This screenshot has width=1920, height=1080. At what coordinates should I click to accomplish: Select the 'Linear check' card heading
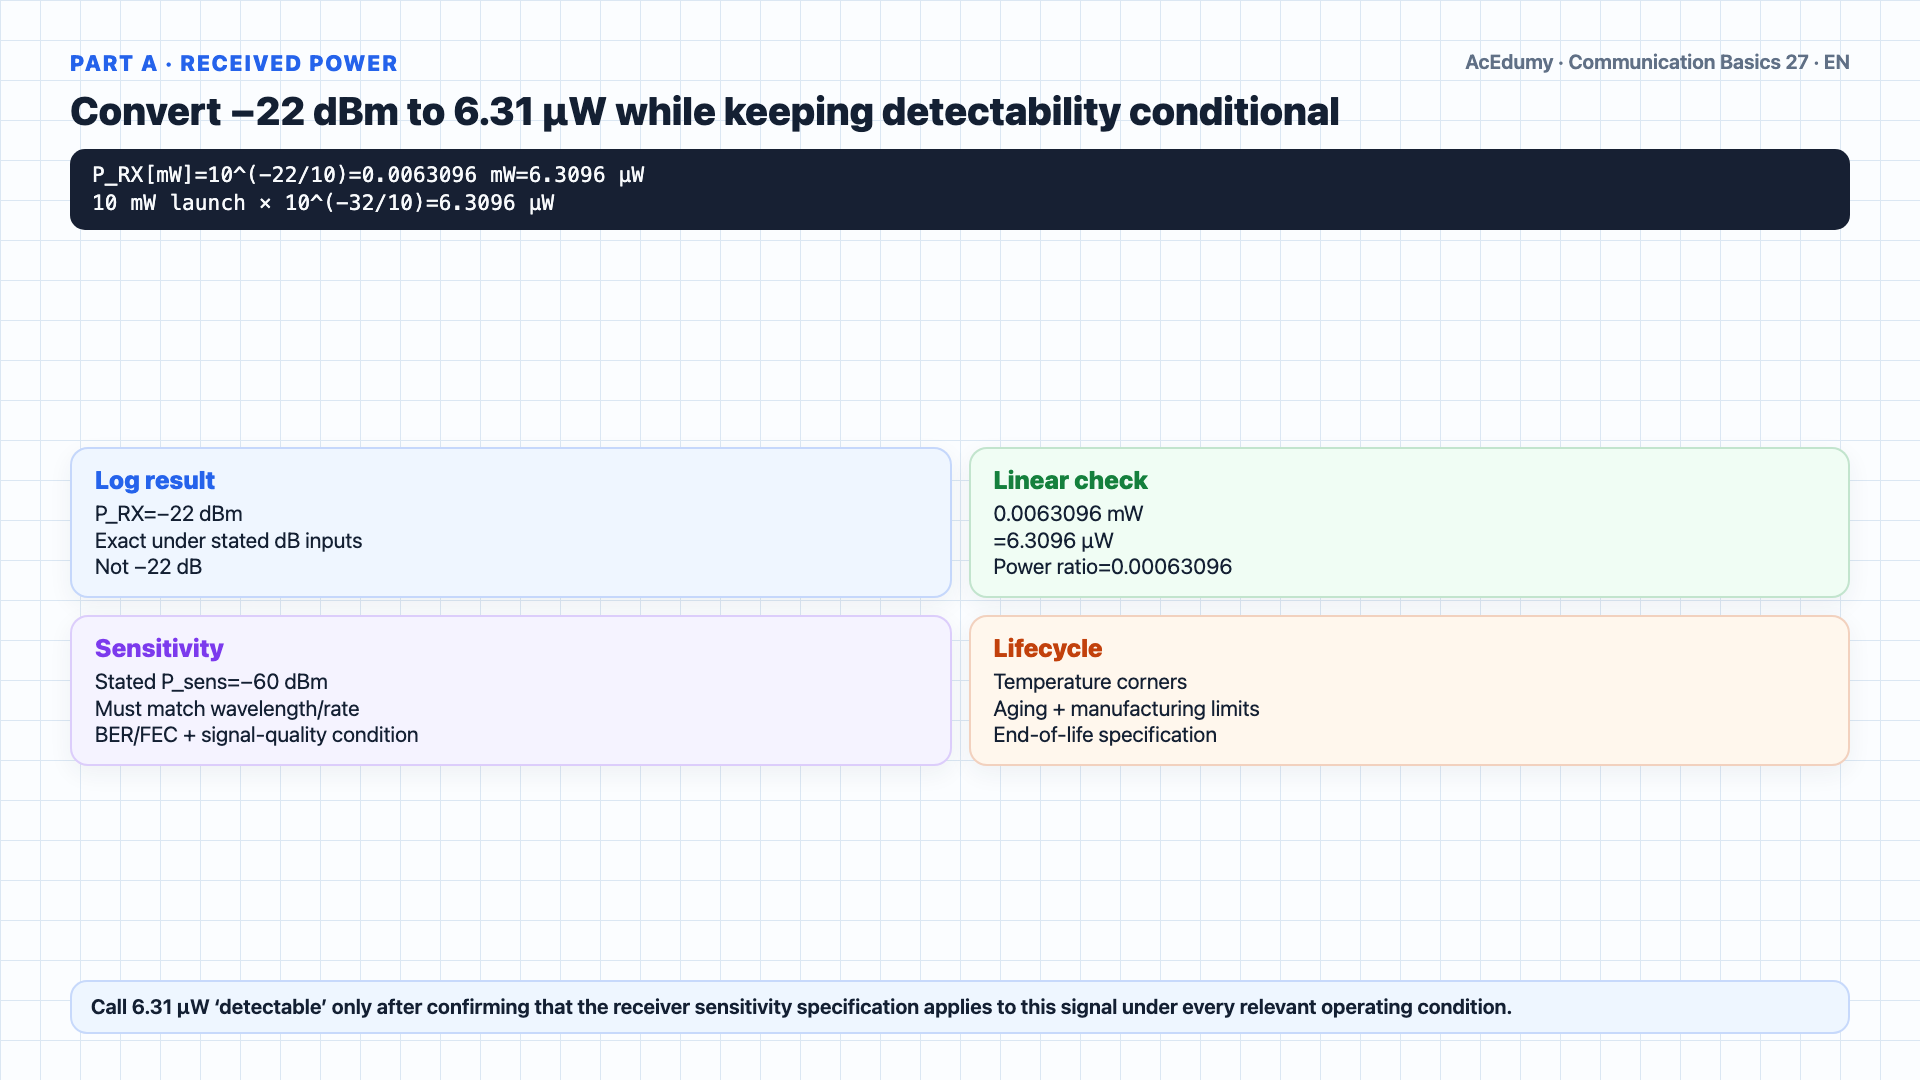(x=1070, y=480)
